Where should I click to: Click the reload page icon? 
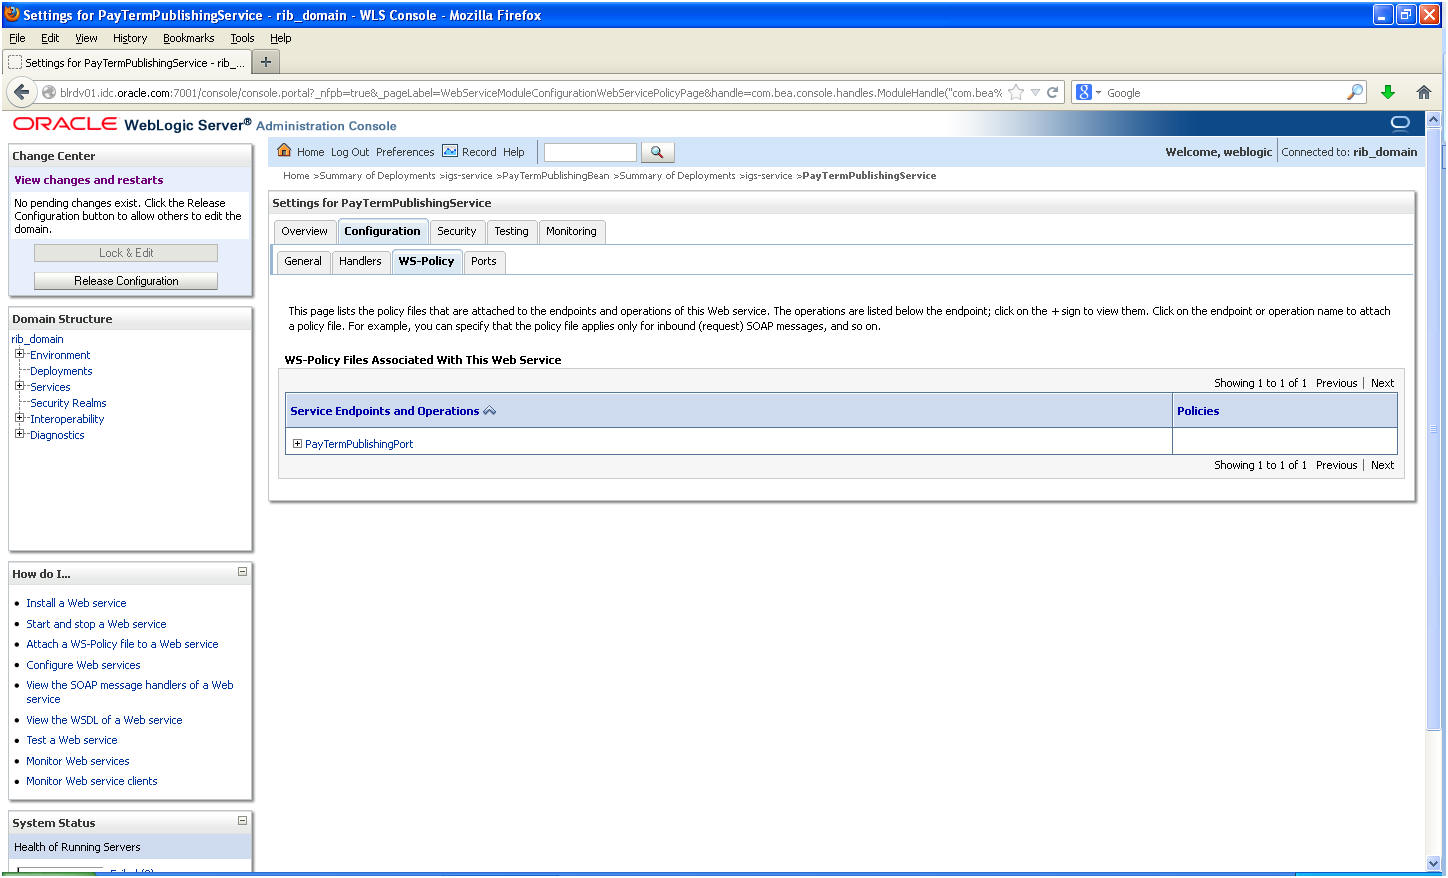click(x=1053, y=93)
